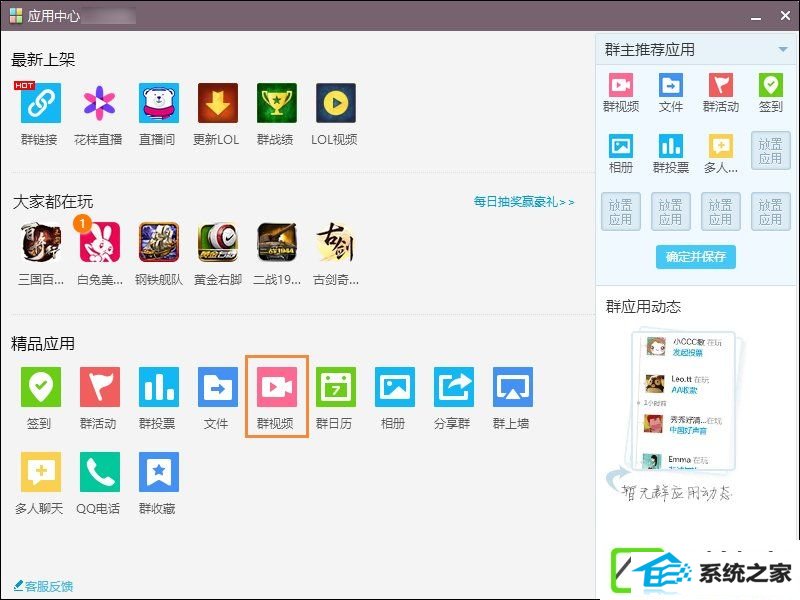
Task: Click the 确定并保存 button
Action: [696, 257]
